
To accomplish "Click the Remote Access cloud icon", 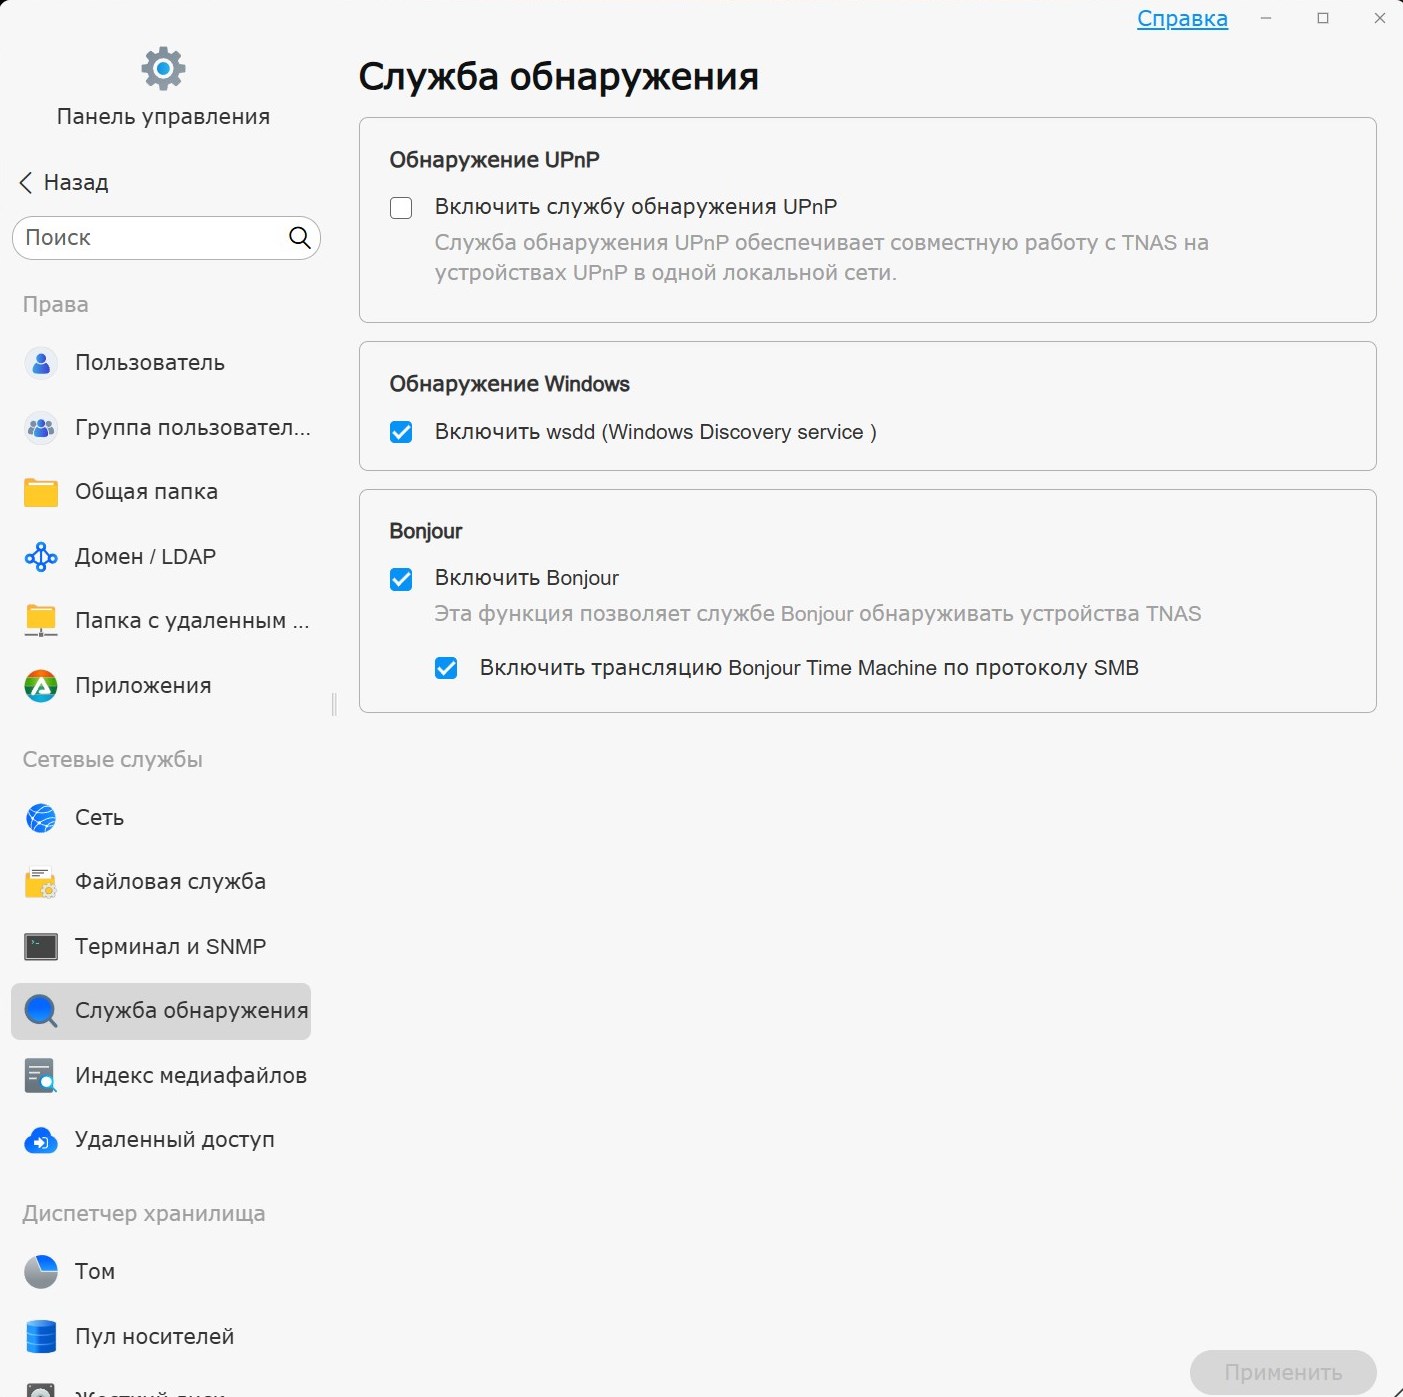I will tap(41, 1140).
